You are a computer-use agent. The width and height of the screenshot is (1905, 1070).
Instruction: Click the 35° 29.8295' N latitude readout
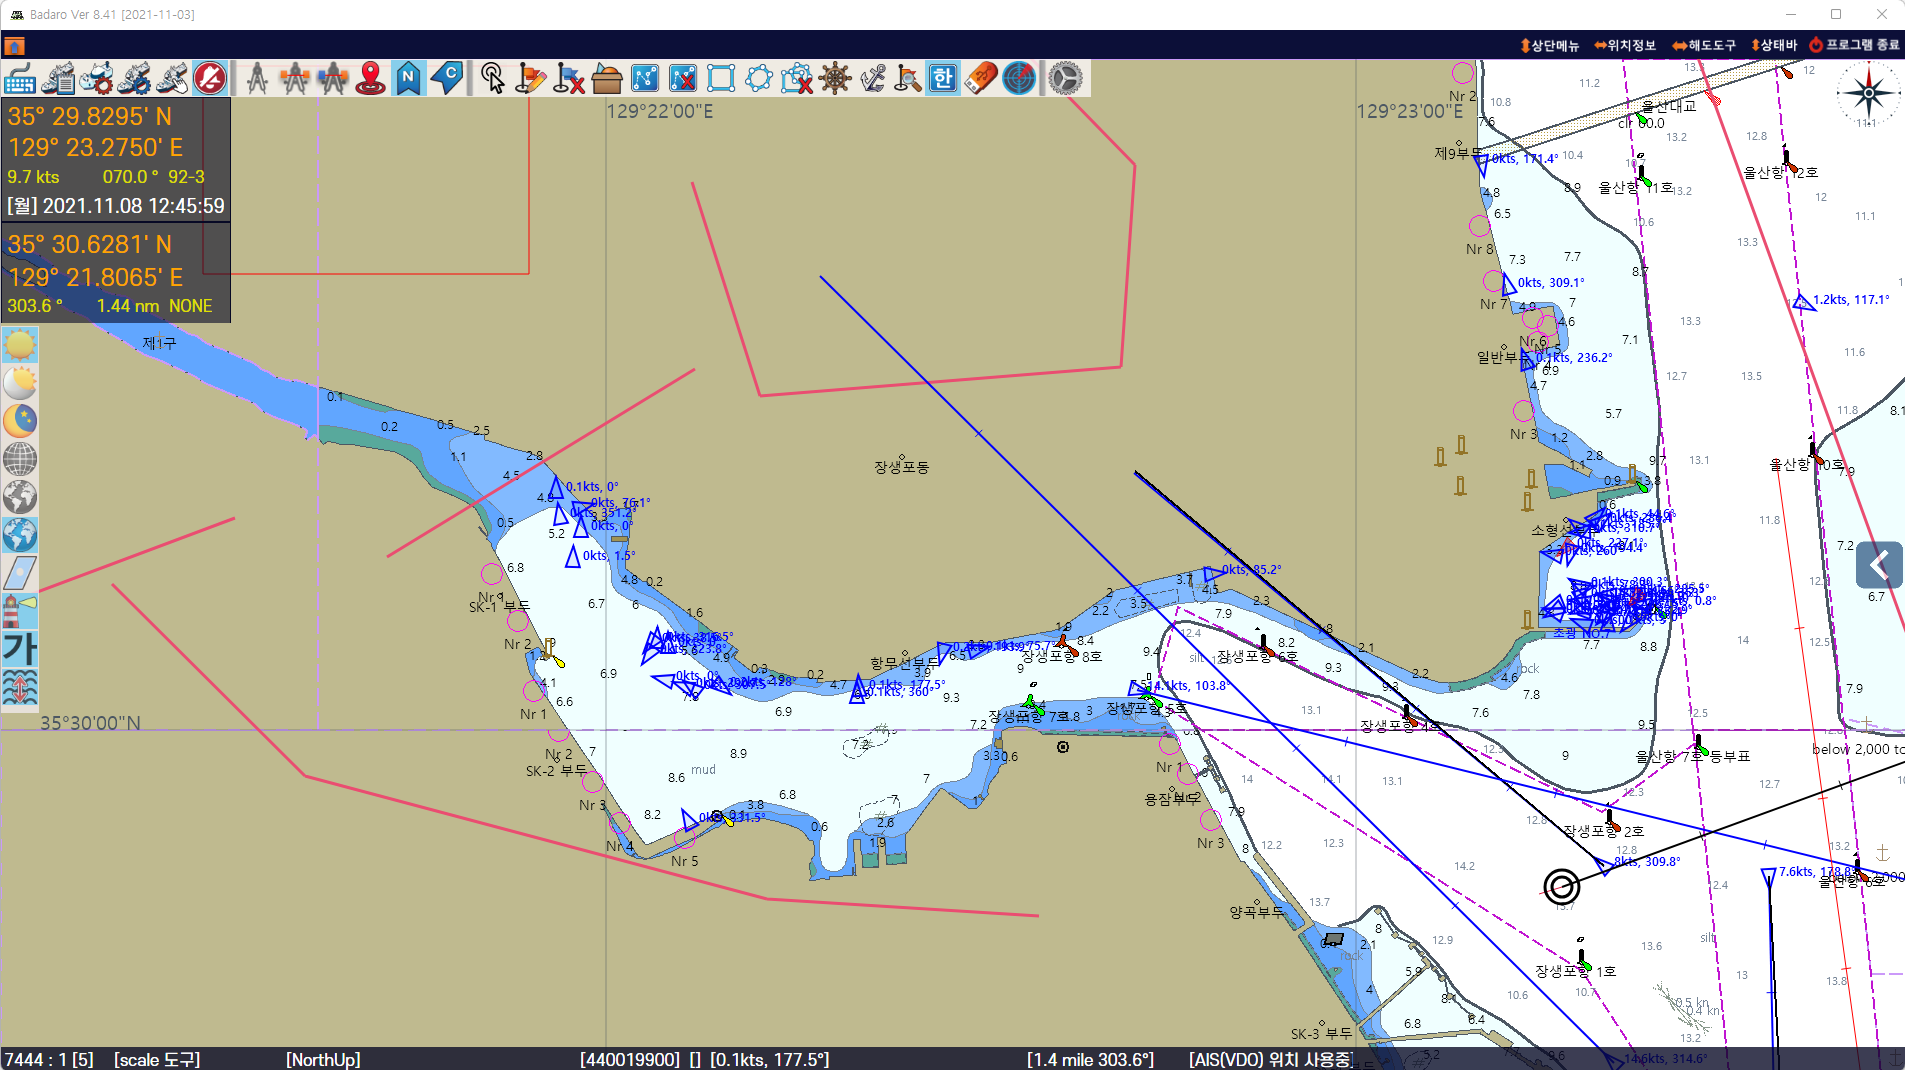click(90, 116)
